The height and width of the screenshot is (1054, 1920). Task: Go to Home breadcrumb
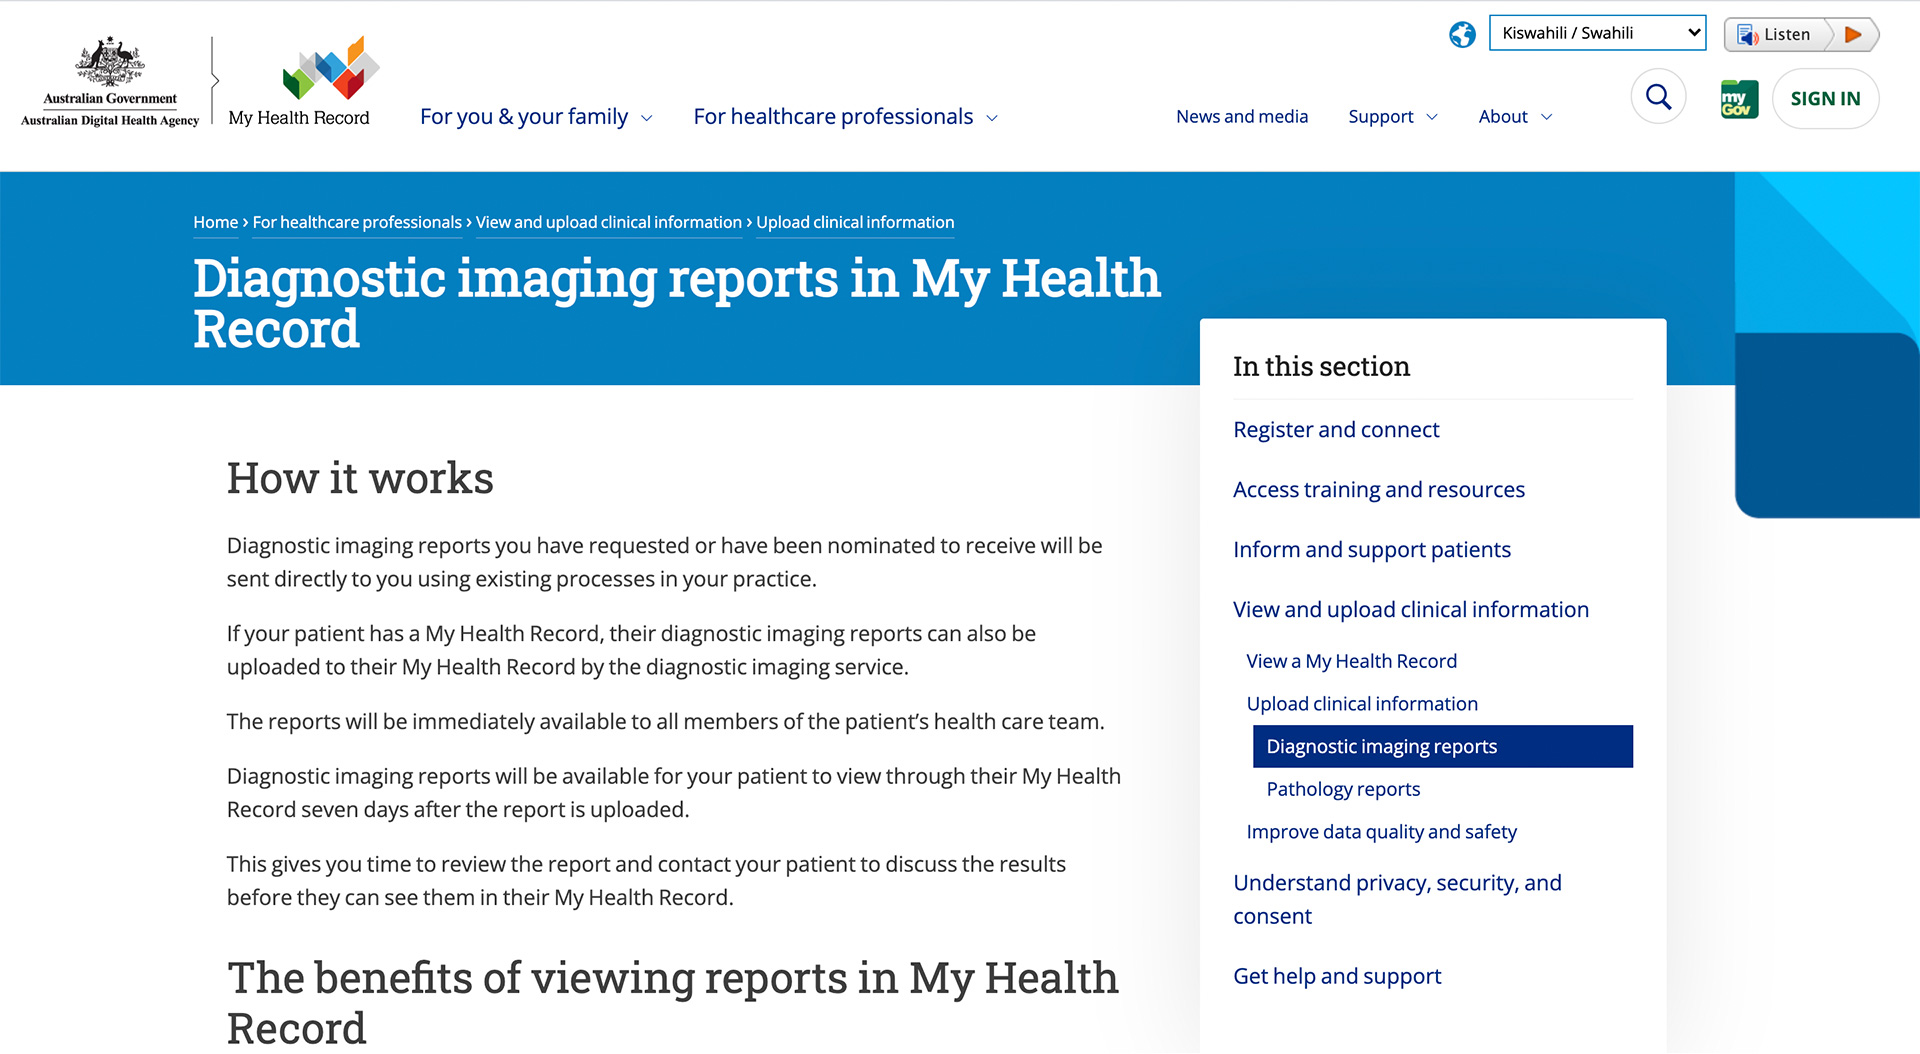tap(216, 222)
